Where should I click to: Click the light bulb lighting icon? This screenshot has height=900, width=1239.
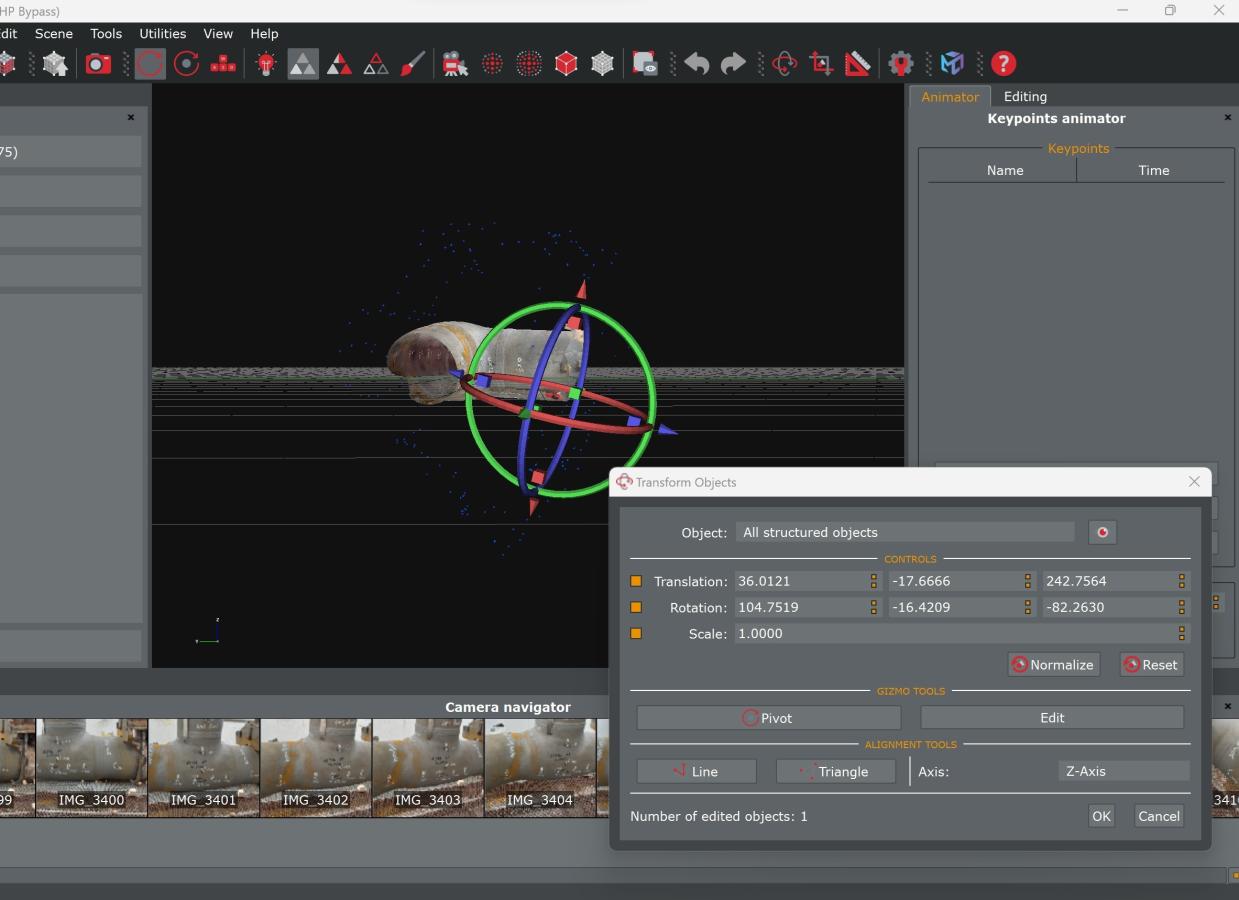266,64
